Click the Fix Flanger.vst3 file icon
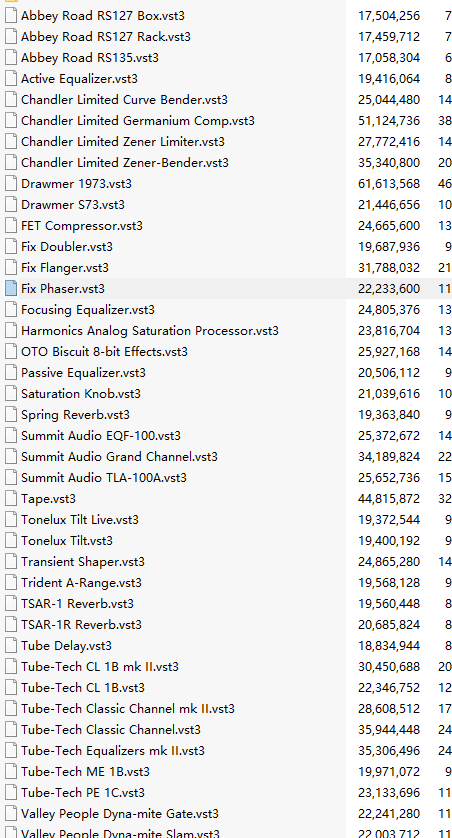The height and width of the screenshot is (838, 452). (11, 268)
